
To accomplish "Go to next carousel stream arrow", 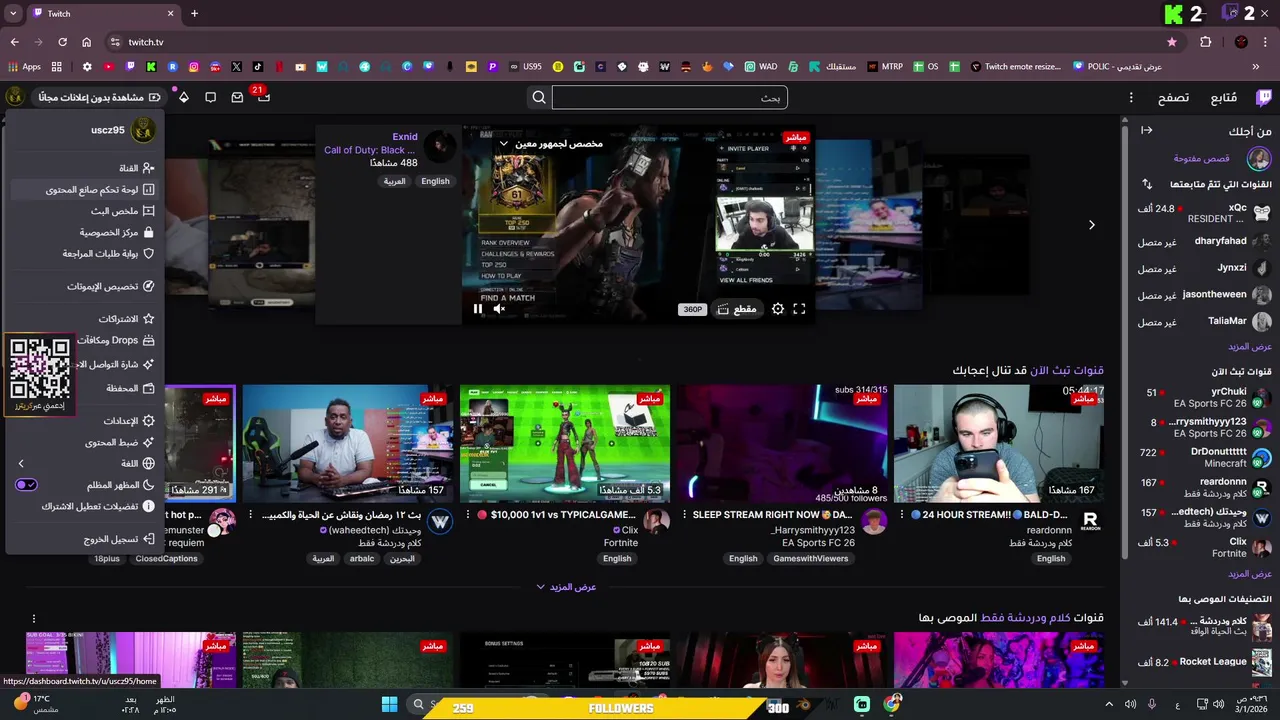I will (1091, 225).
